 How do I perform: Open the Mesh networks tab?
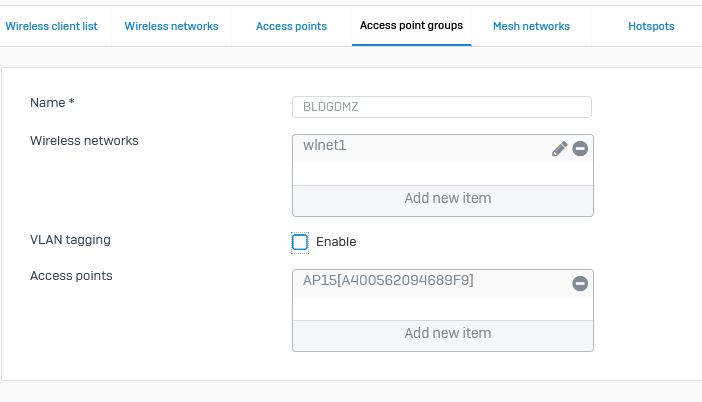[531, 26]
